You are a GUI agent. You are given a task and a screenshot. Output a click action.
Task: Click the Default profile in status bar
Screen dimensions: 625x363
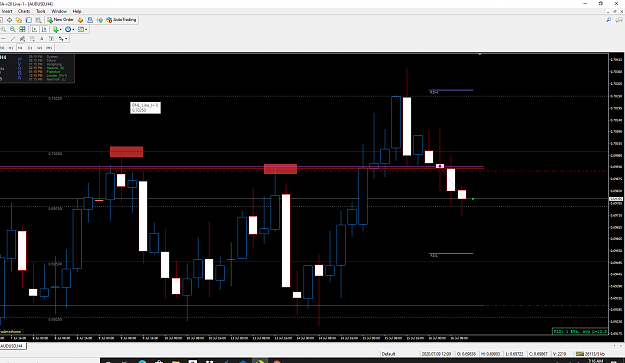pyautogui.click(x=388, y=354)
